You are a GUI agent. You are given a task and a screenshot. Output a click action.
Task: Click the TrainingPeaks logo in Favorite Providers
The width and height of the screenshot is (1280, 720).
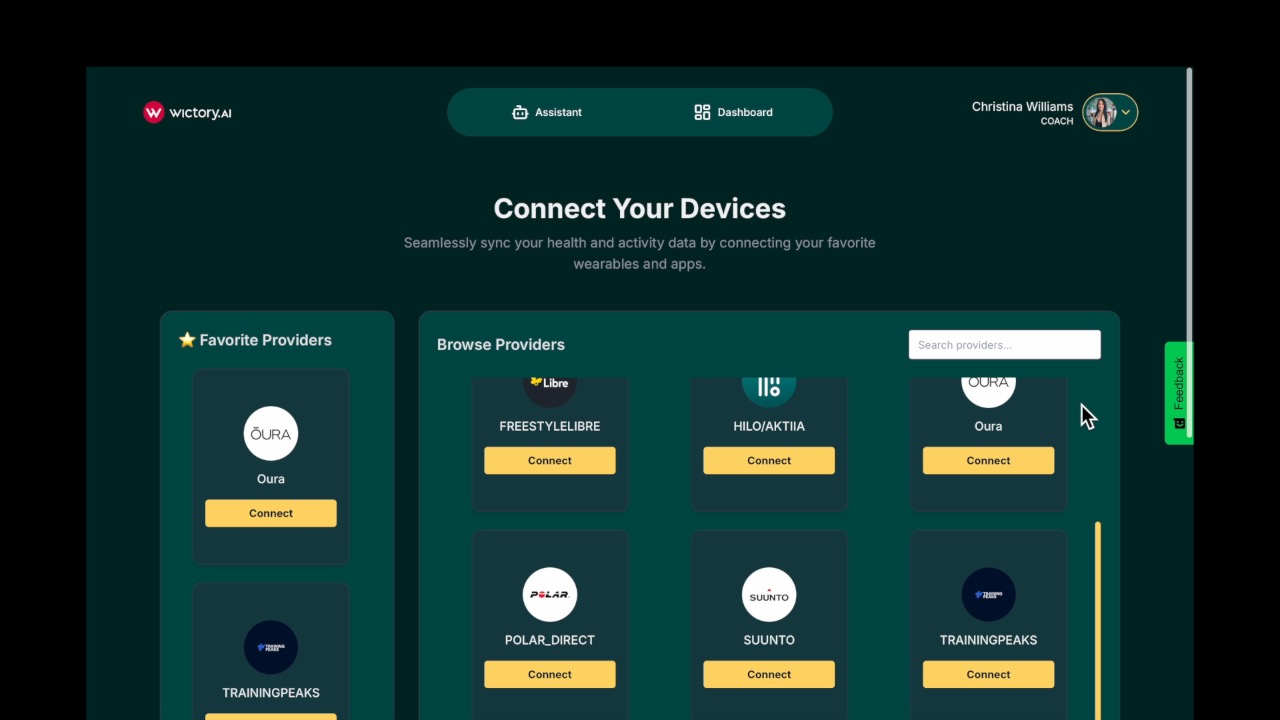271,647
